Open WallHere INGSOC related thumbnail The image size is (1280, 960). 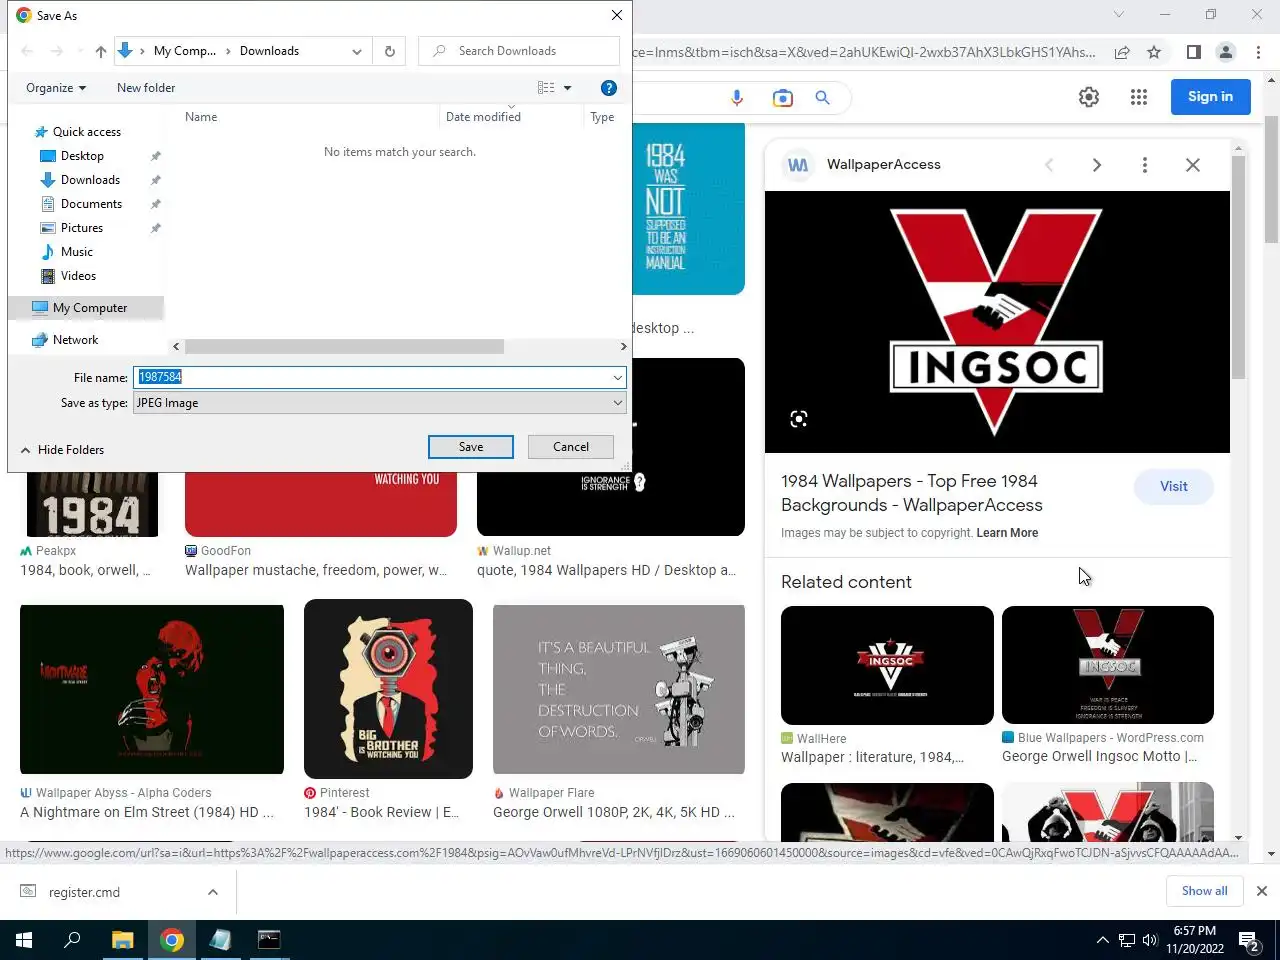pyautogui.click(x=887, y=665)
